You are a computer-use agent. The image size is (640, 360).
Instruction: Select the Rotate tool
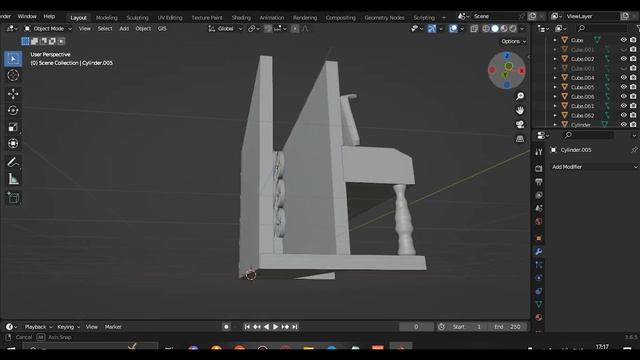(13, 111)
